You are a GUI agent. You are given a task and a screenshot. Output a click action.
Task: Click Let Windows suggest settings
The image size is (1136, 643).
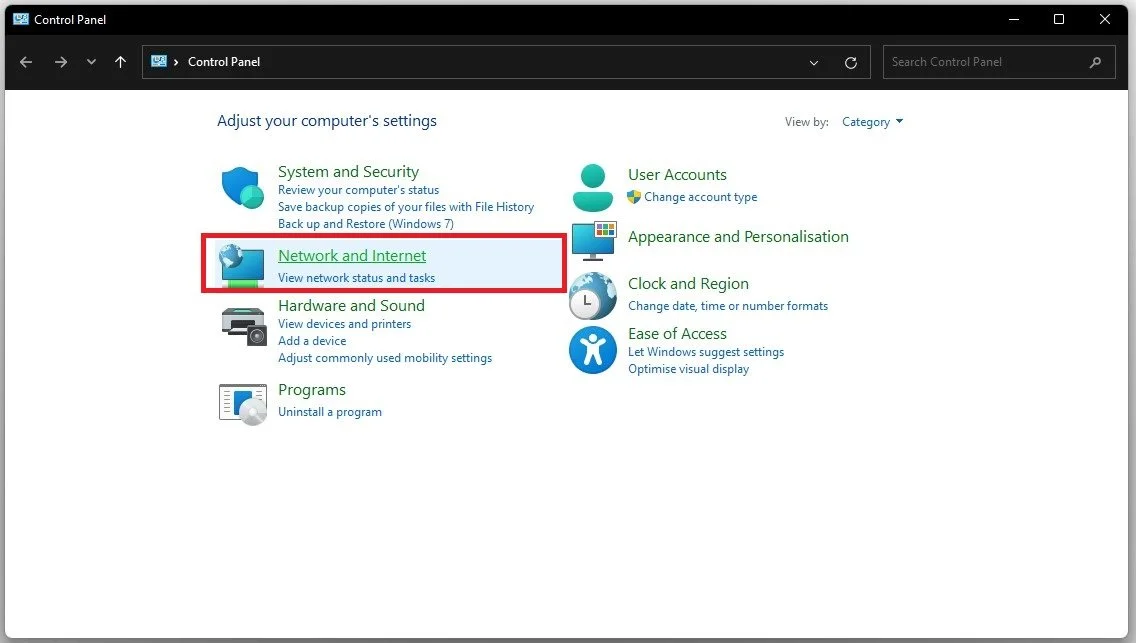(x=706, y=352)
